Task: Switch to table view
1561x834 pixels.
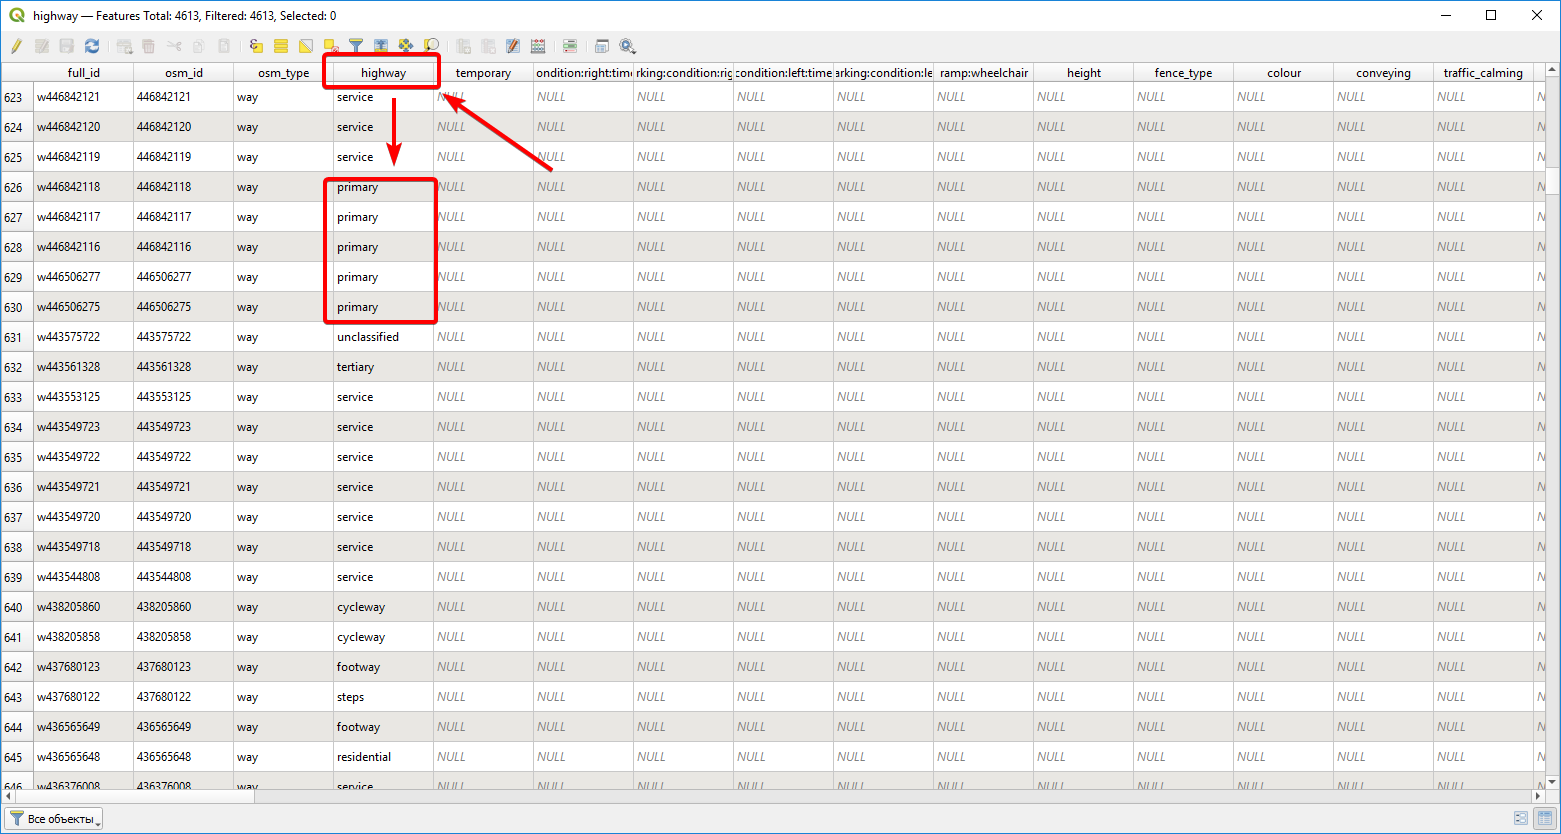Action: [x=1544, y=818]
